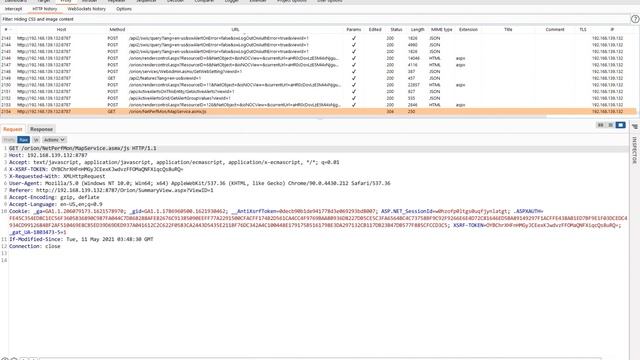Screen dimensions: 640x360
Task: Select the GetAlertGroupValues request URL row
Action: tap(318, 98)
